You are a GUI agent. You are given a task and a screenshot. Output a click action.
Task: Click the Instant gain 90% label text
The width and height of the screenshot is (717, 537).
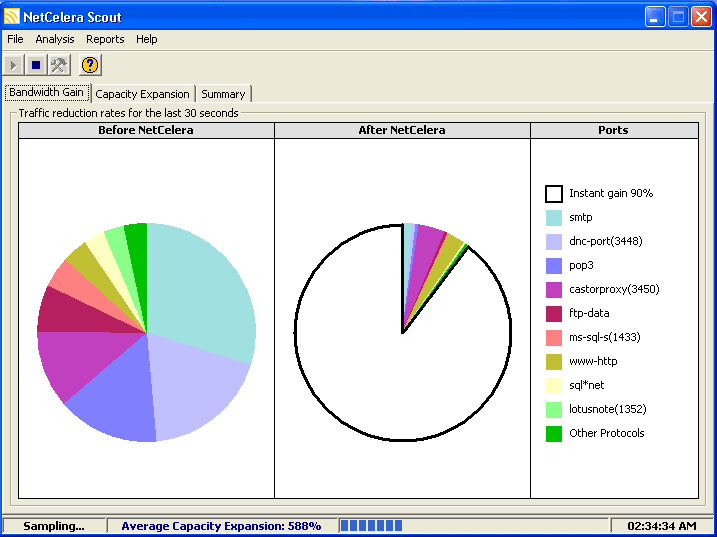(611, 193)
